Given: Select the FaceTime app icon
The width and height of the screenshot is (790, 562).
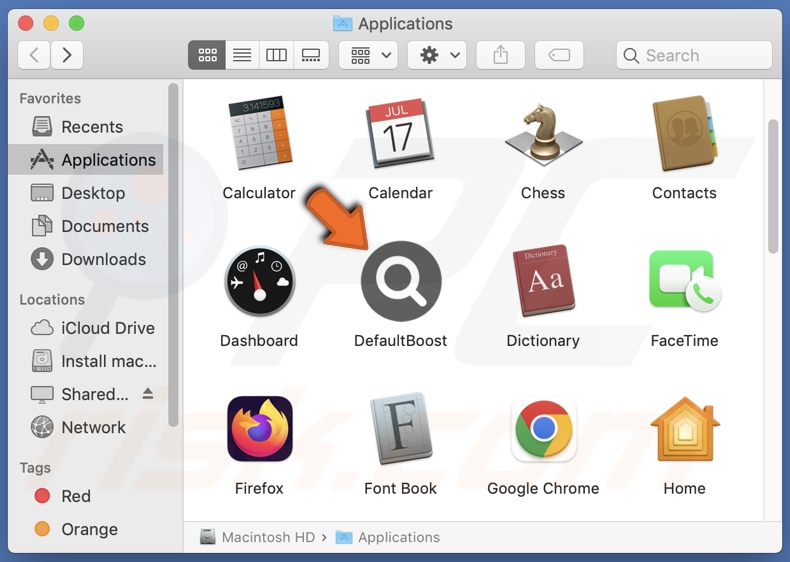Looking at the screenshot, I should click(x=684, y=281).
